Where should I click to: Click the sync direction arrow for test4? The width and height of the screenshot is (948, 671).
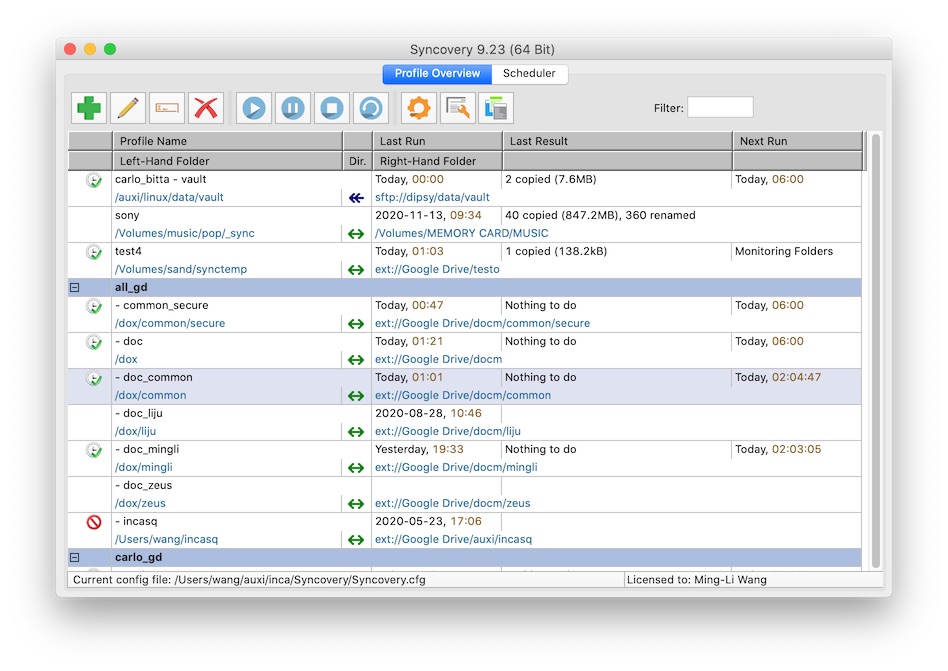click(356, 270)
